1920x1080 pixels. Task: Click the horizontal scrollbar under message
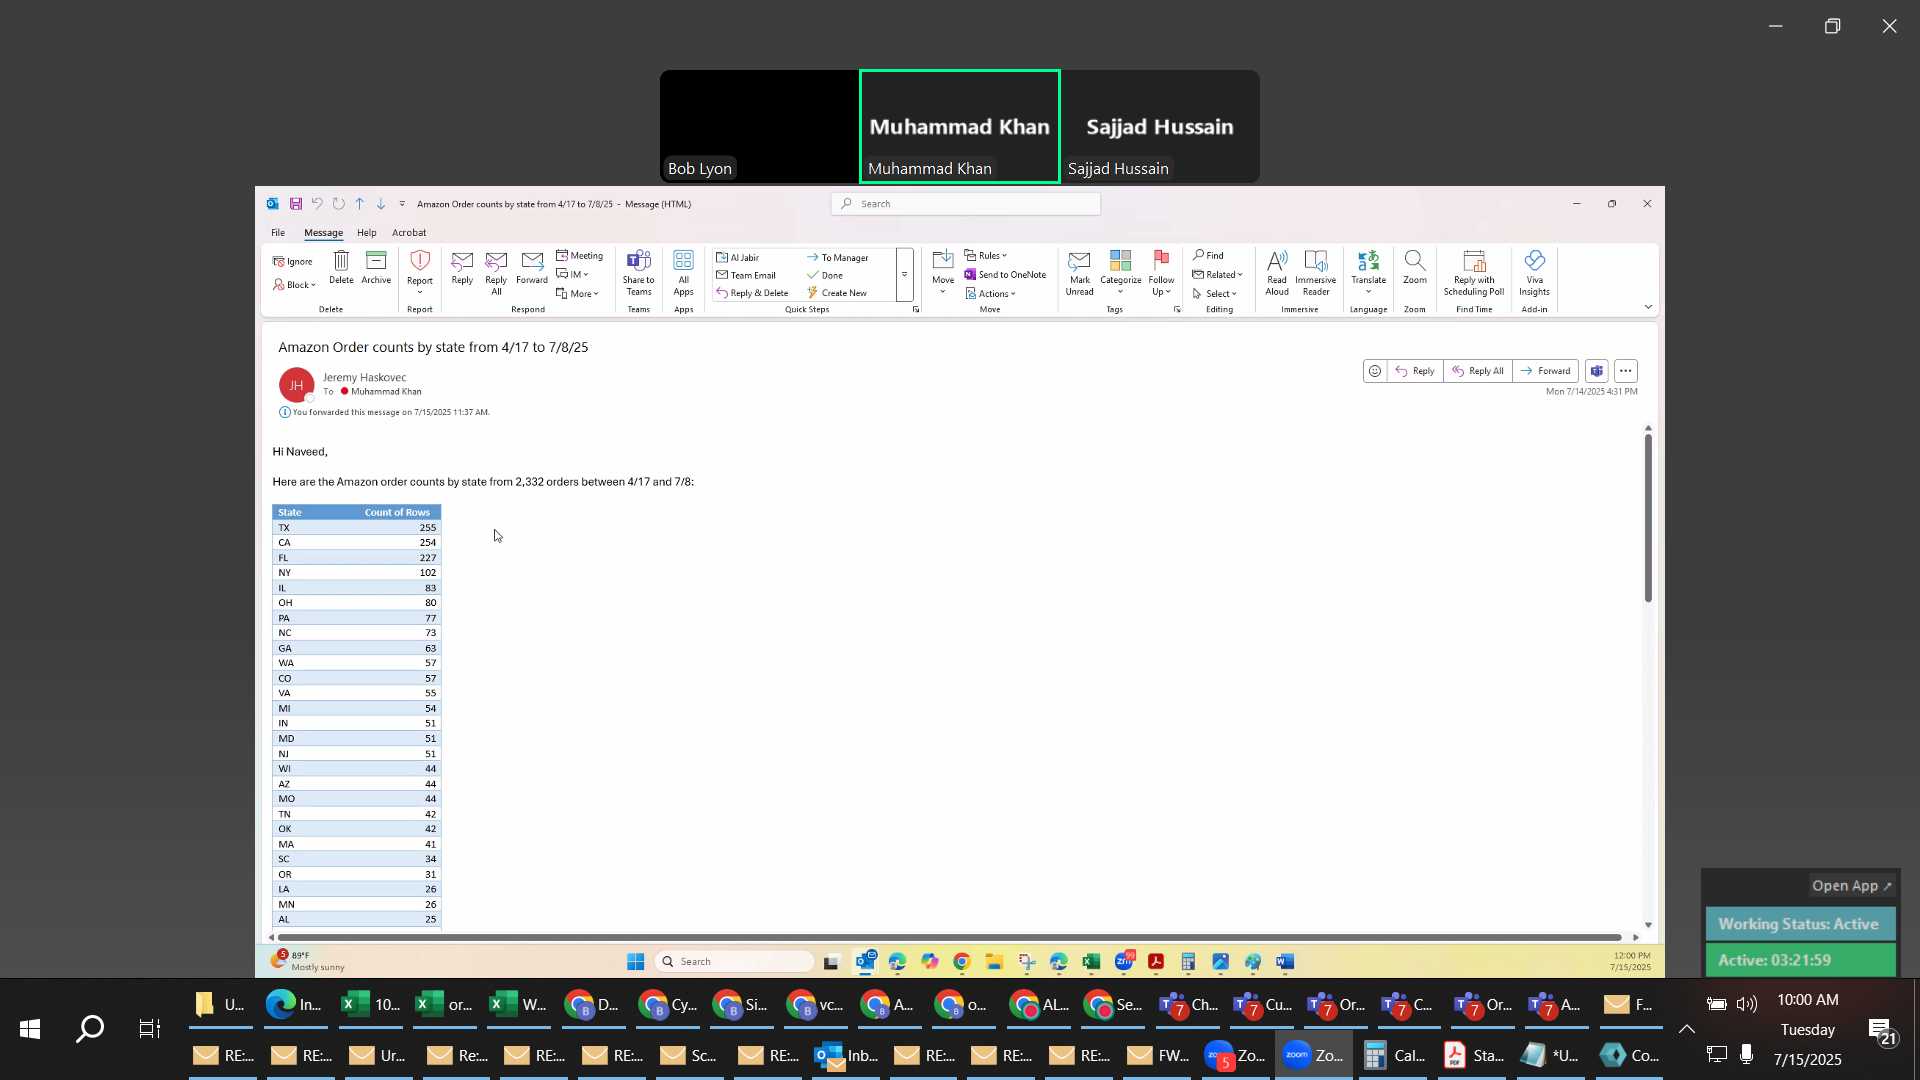tap(949, 938)
